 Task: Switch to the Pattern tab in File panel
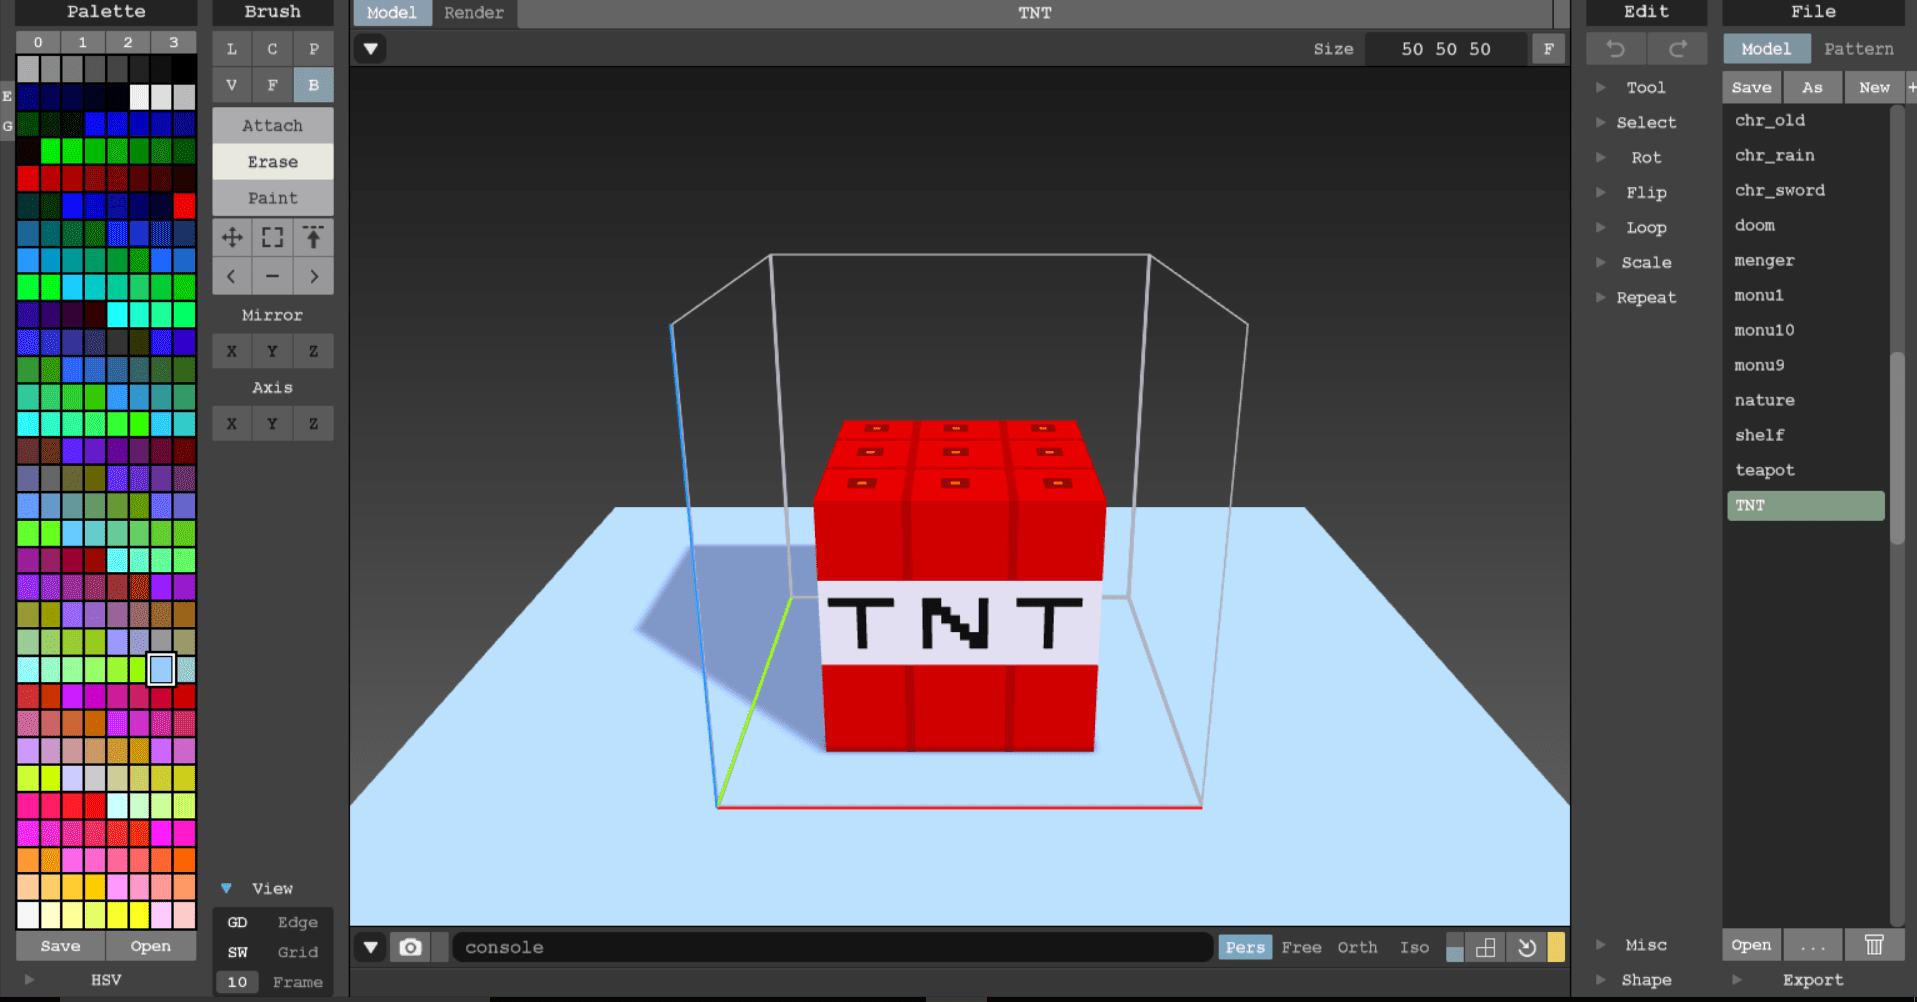click(1858, 49)
